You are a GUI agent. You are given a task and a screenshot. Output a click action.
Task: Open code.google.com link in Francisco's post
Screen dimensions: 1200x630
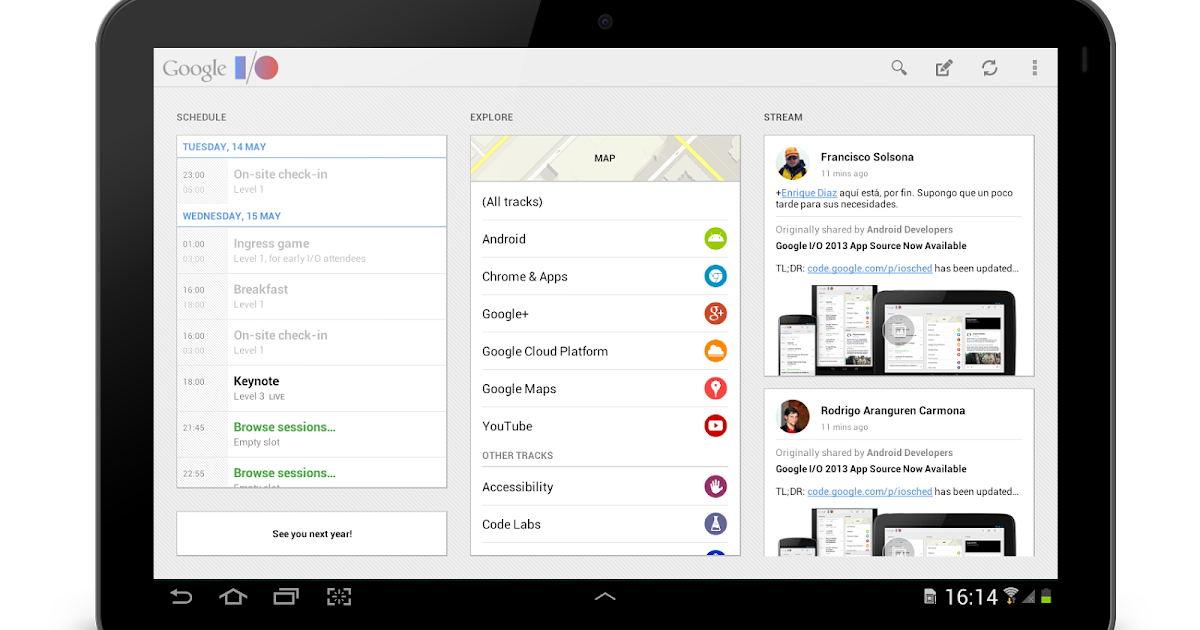point(870,268)
